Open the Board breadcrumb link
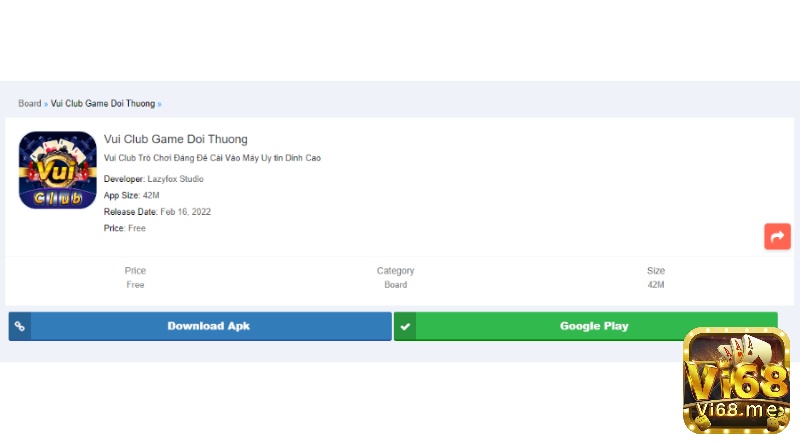Screen dimensions: 800x444 pos(30,104)
